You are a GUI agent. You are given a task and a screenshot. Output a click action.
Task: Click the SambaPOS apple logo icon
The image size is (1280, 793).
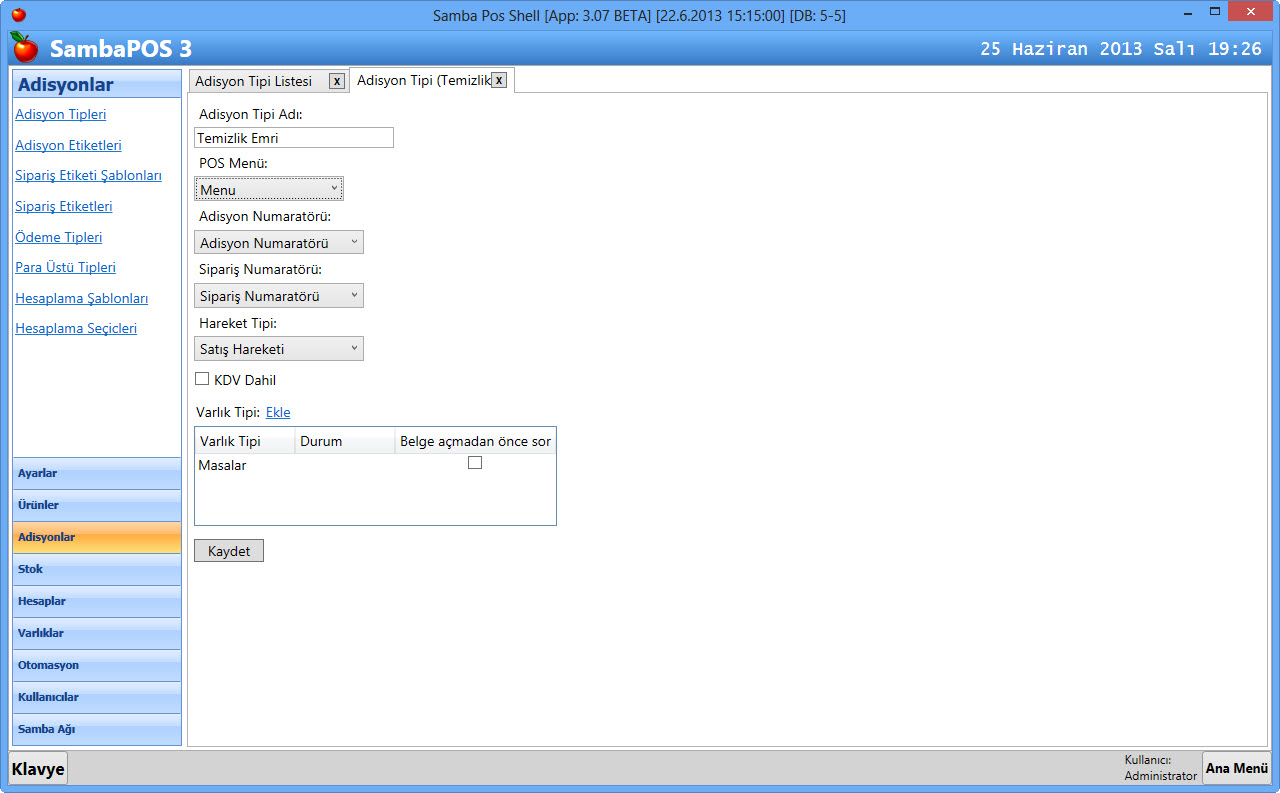(x=24, y=47)
